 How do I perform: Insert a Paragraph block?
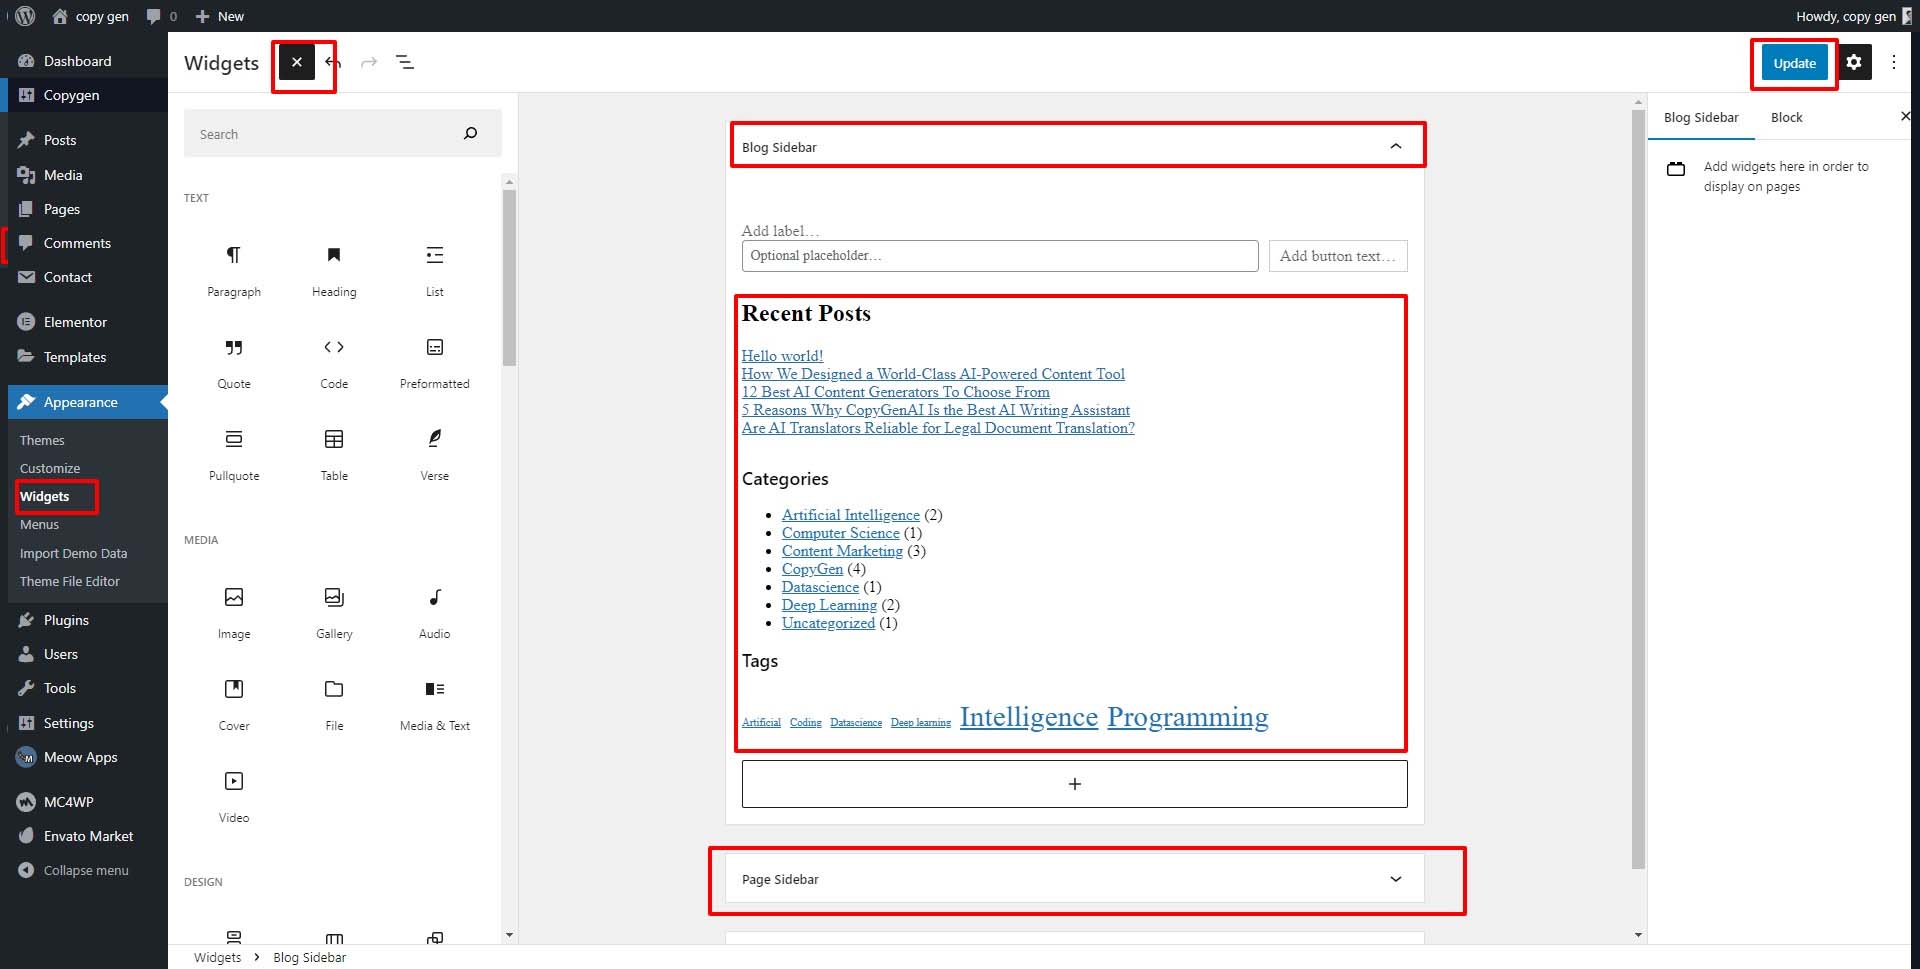coord(234,270)
